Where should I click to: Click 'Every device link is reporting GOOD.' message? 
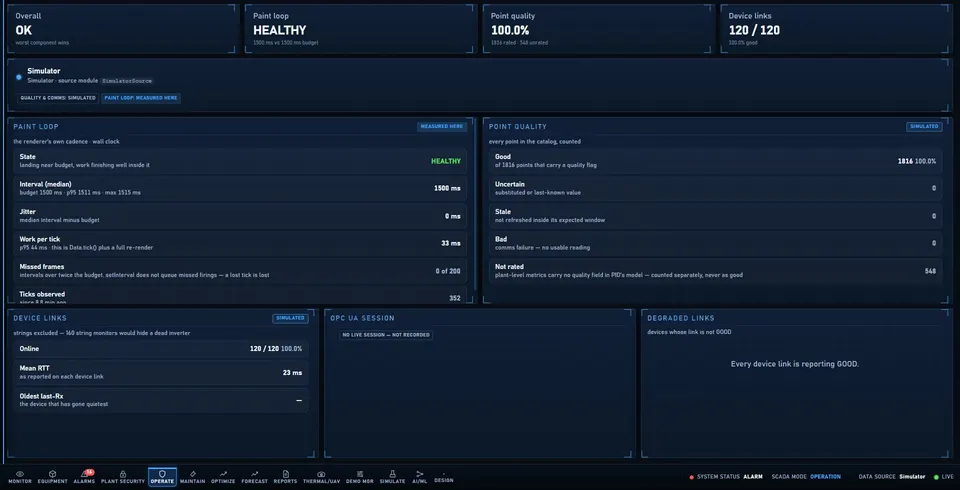click(x=795, y=364)
